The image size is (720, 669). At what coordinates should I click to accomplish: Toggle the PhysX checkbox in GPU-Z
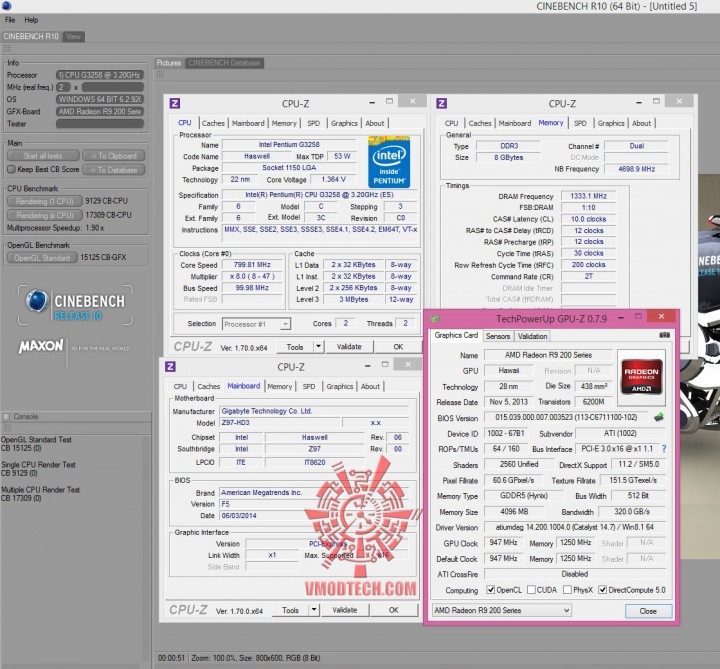point(567,590)
